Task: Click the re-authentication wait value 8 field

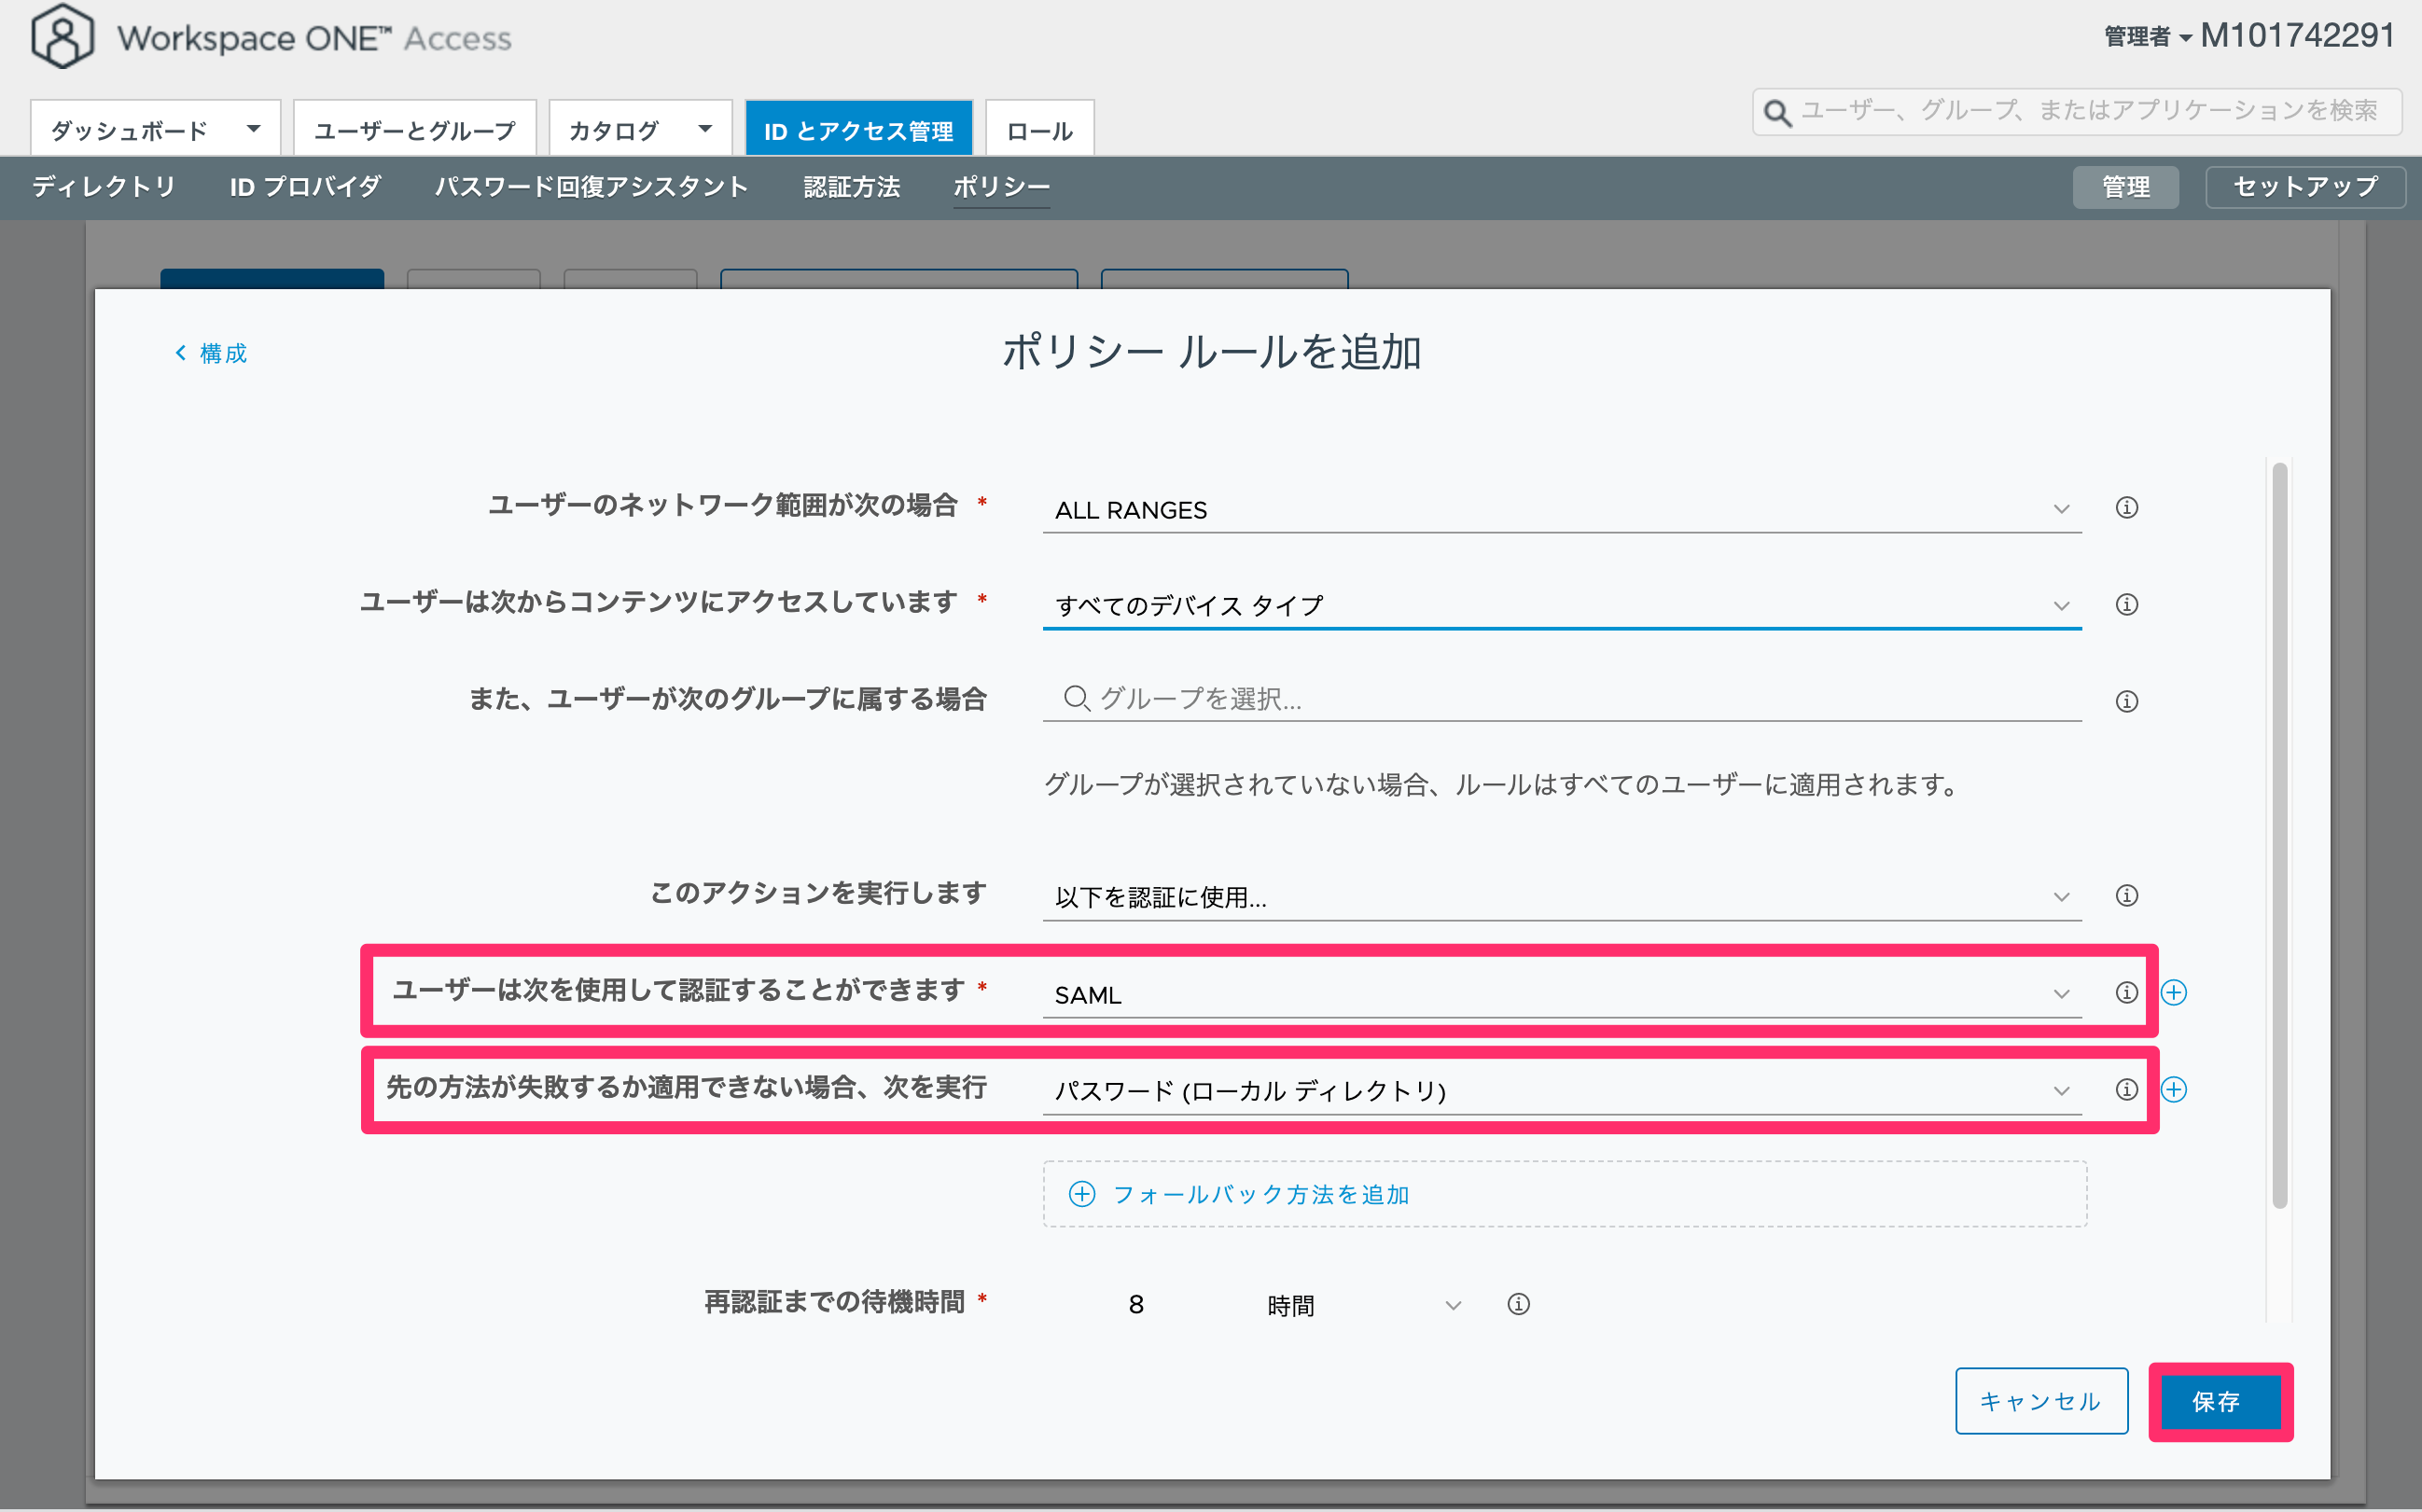Action: tap(1136, 1305)
